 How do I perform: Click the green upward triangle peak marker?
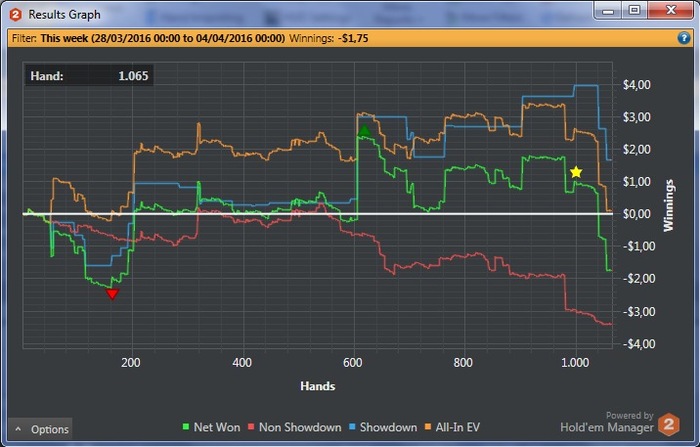pos(365,130)
